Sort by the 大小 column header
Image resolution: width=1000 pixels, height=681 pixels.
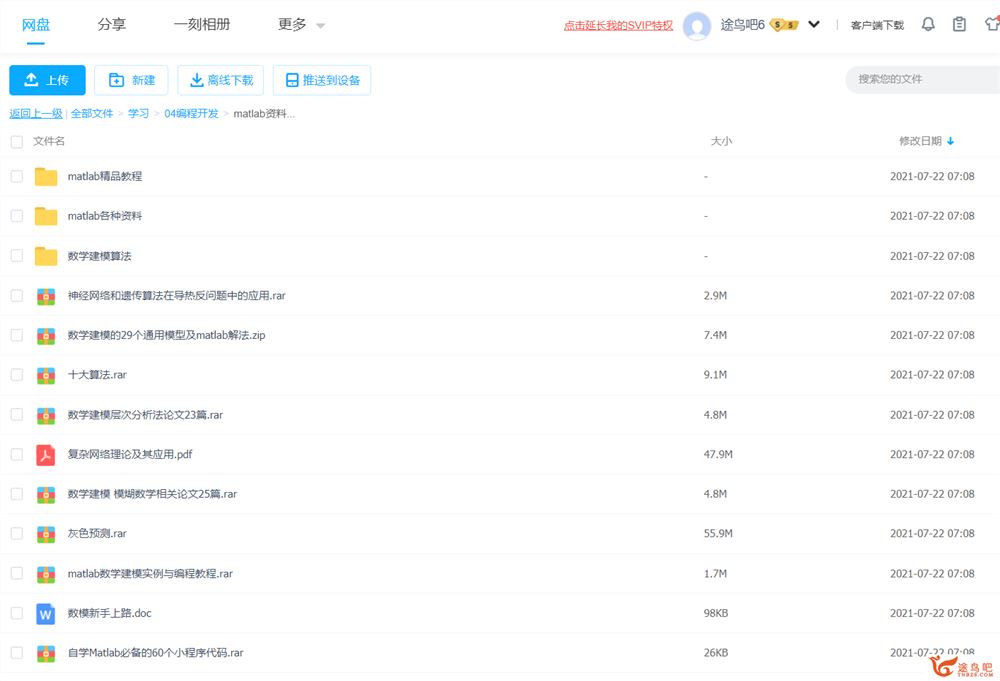pyautogui.click(x=721, y=141)
